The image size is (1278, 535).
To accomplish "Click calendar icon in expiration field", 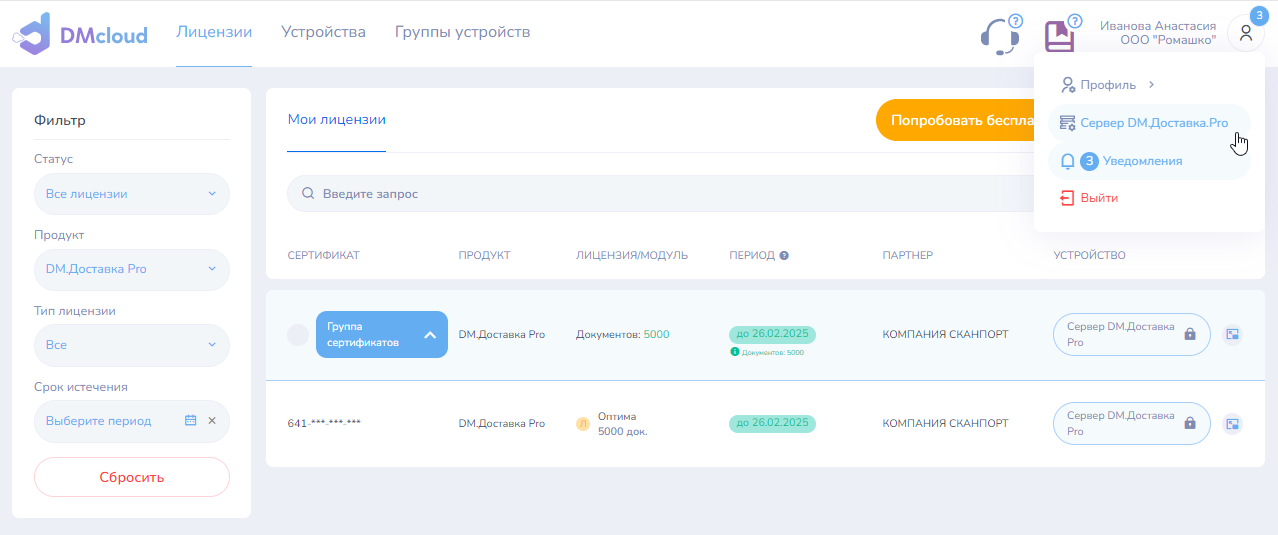I will (190, 421).
